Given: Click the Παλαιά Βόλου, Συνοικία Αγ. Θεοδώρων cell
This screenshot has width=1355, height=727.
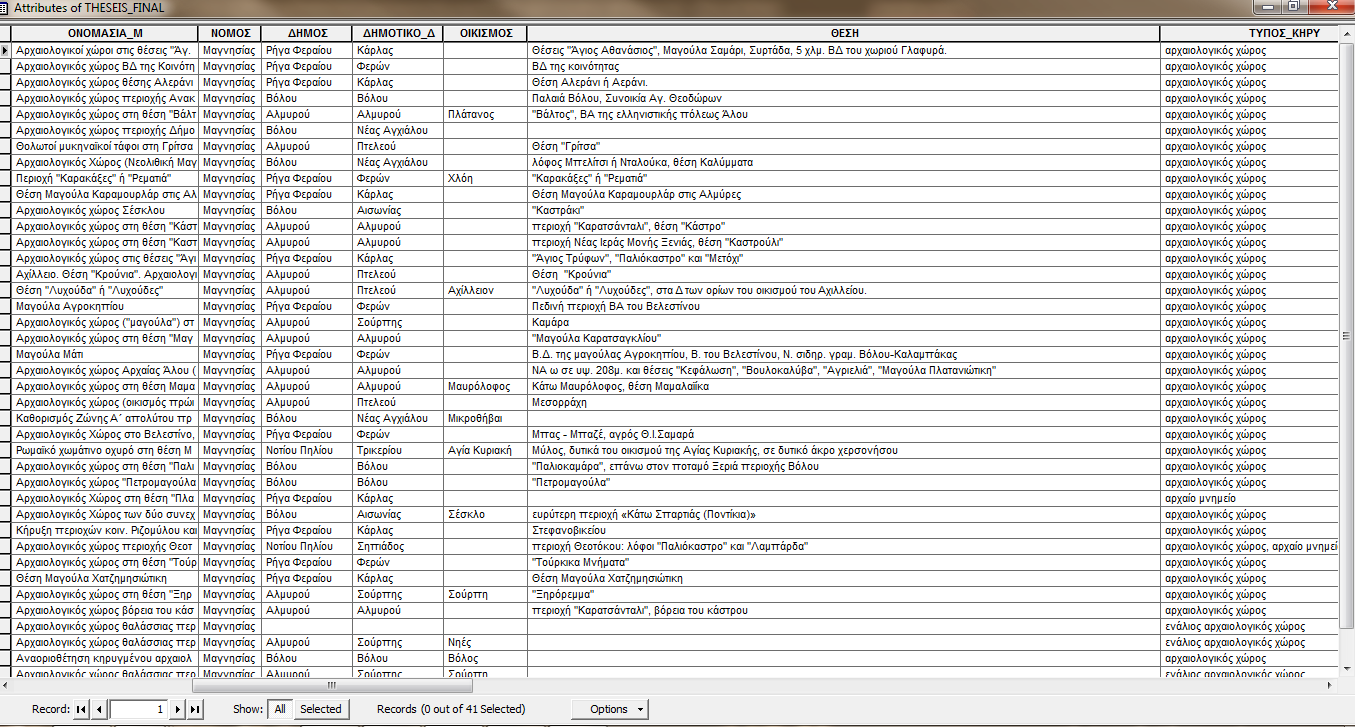Looking at the screenshot, I should click(844, 98).
